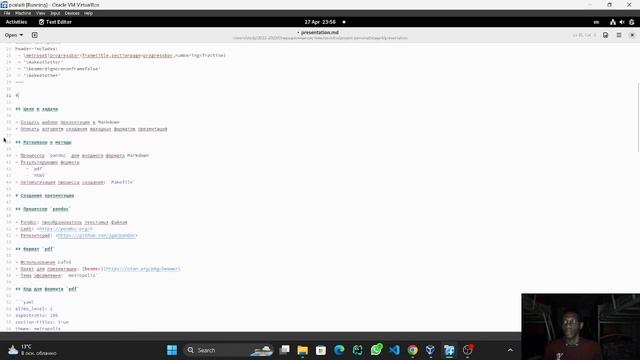Click the Windows taskbar Search box

coord(229,350)
